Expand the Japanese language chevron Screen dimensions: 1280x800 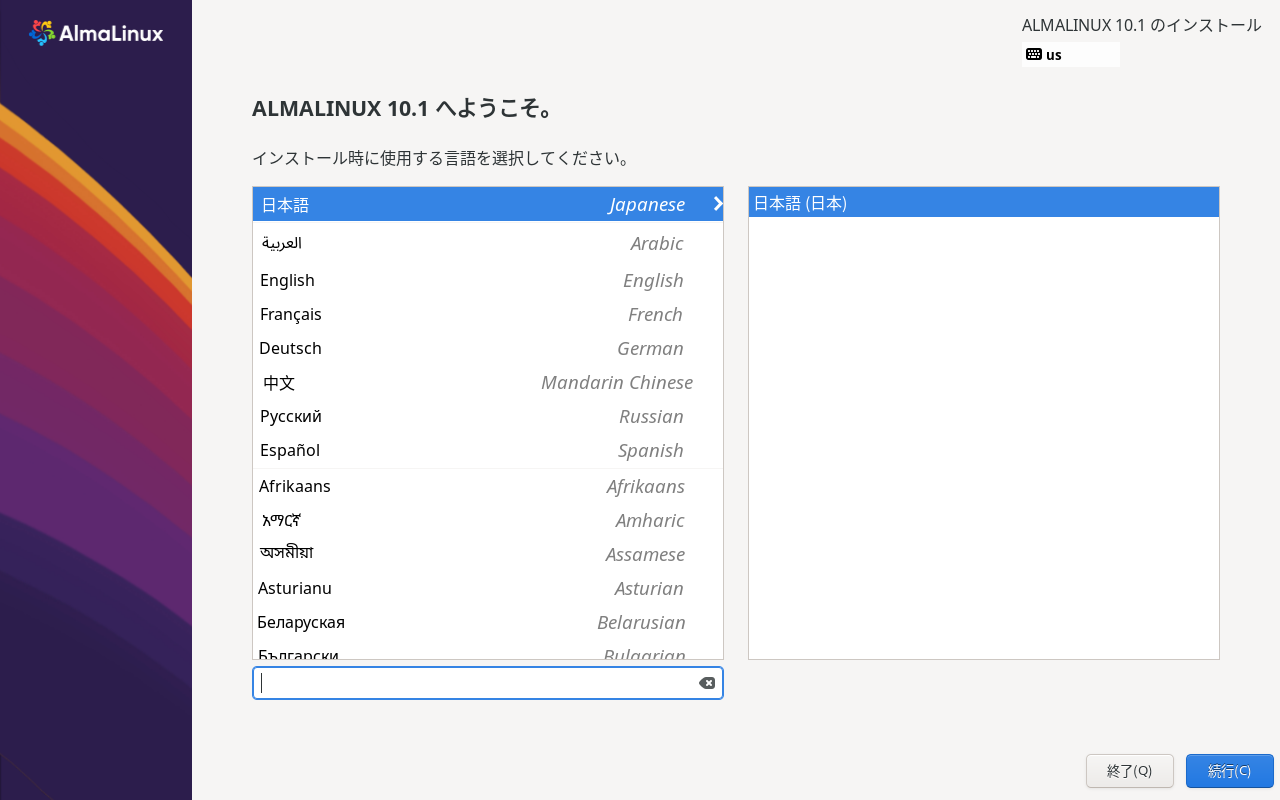coord(717,204)
